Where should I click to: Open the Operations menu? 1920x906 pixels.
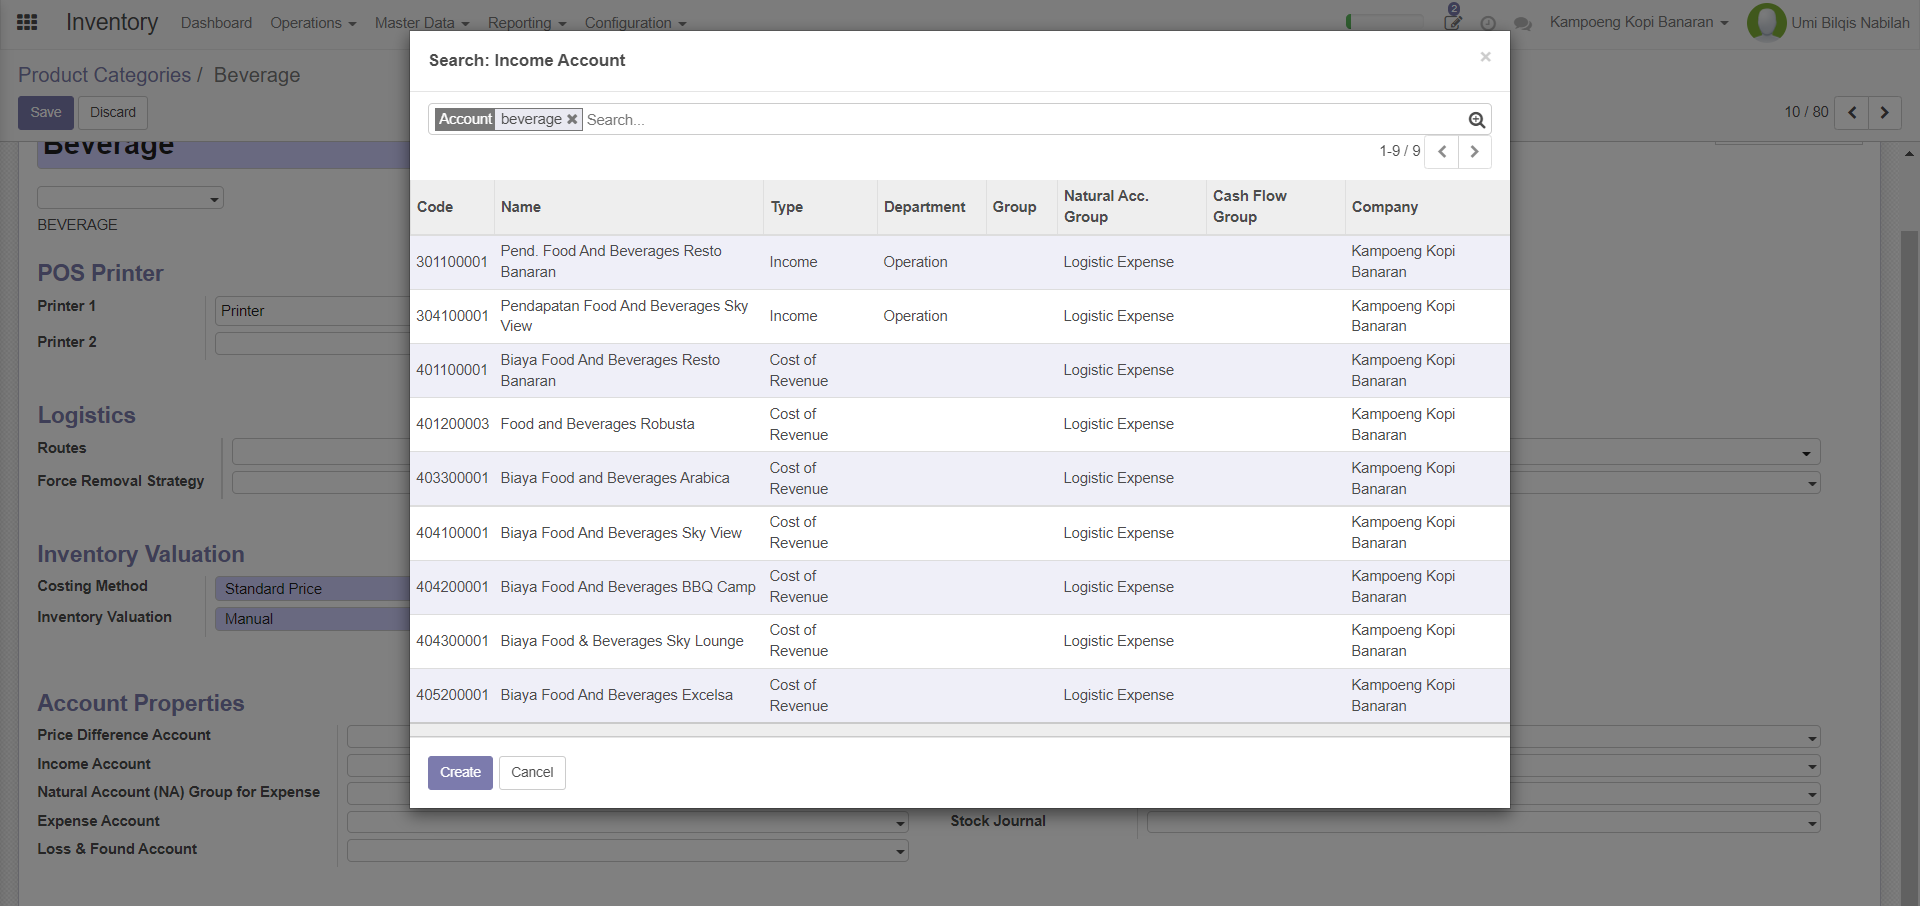[313, 23]
